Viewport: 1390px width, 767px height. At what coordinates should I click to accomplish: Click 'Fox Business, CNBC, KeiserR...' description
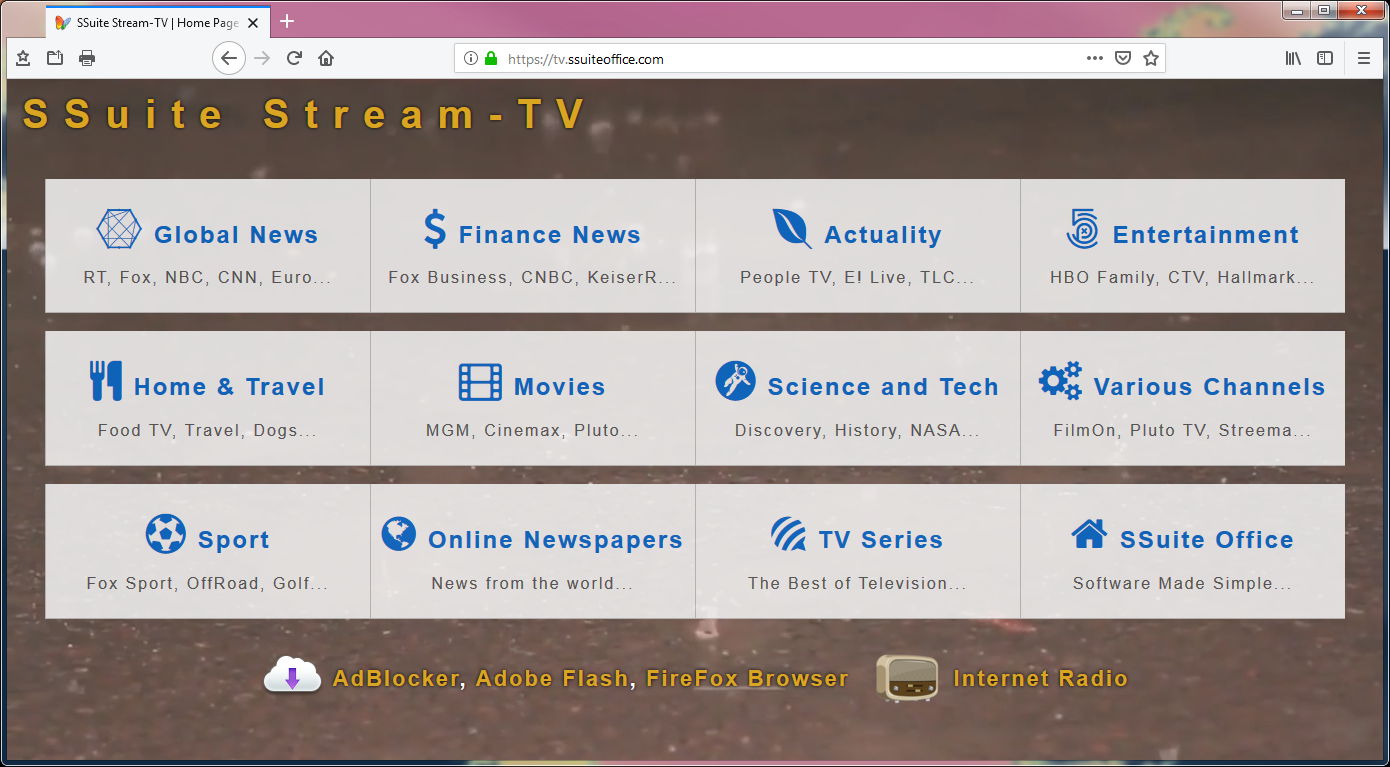click(x=532, y=277)
